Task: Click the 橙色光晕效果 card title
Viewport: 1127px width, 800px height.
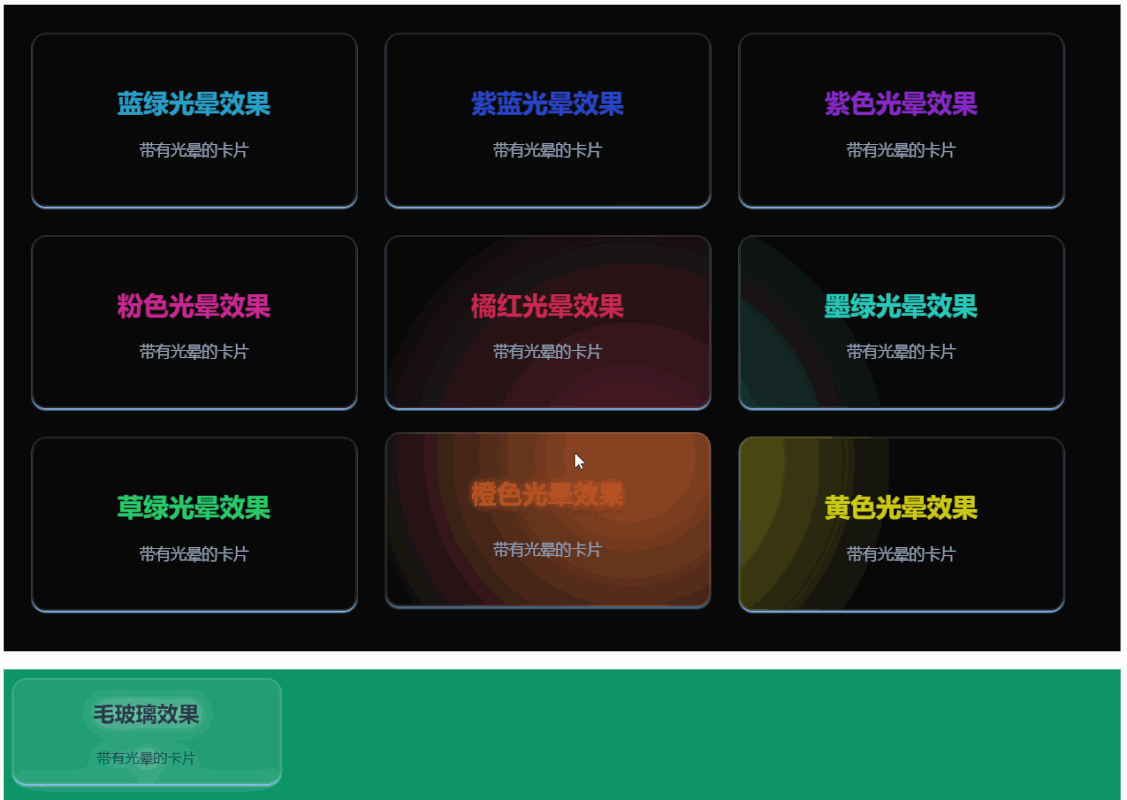Action: tap(547, 495)
